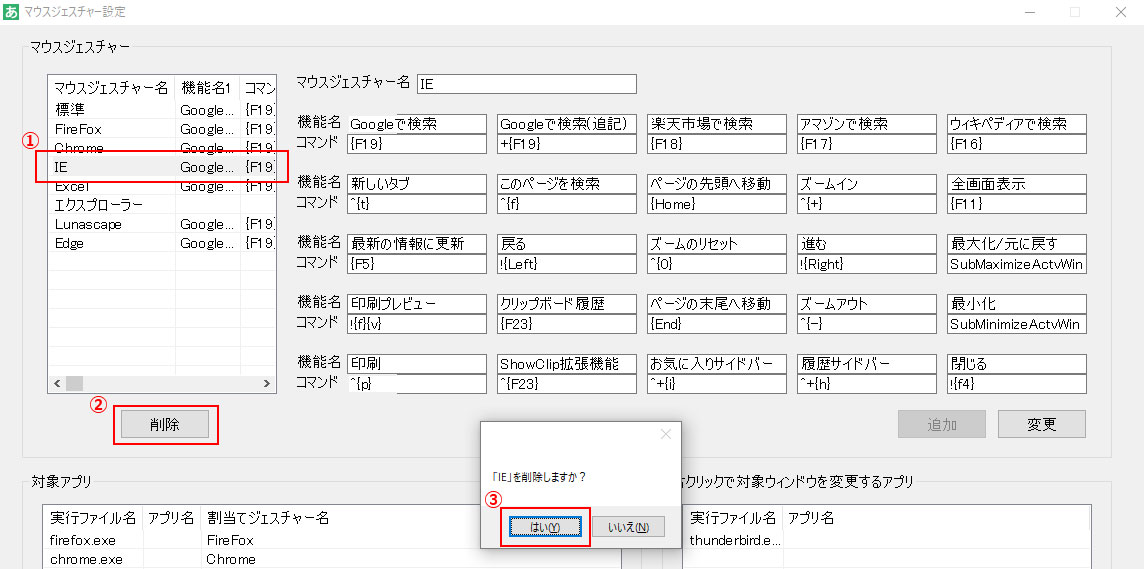Select firefox.exe in the 対象アプリ list
Screen dimensions: 1144x569
coord(332,541)
